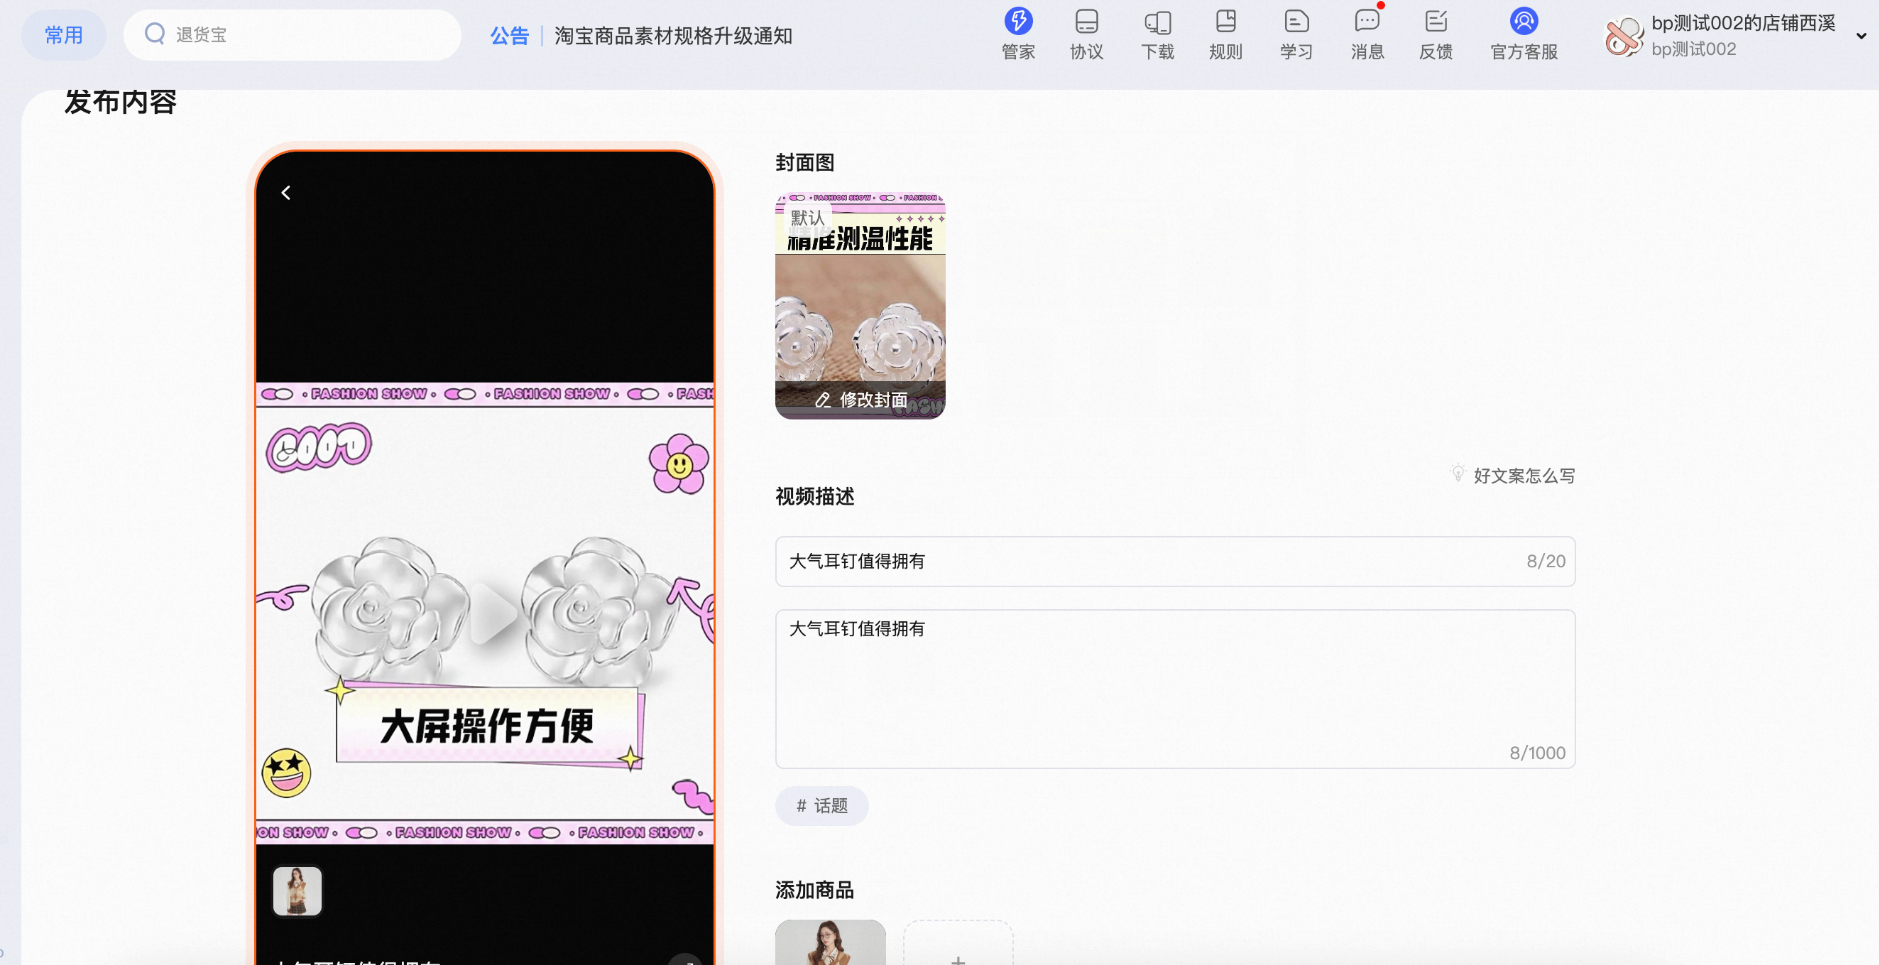Click the 发布内容 heading
Viewport: 1879px width, 965px height.
coord(121,102)
